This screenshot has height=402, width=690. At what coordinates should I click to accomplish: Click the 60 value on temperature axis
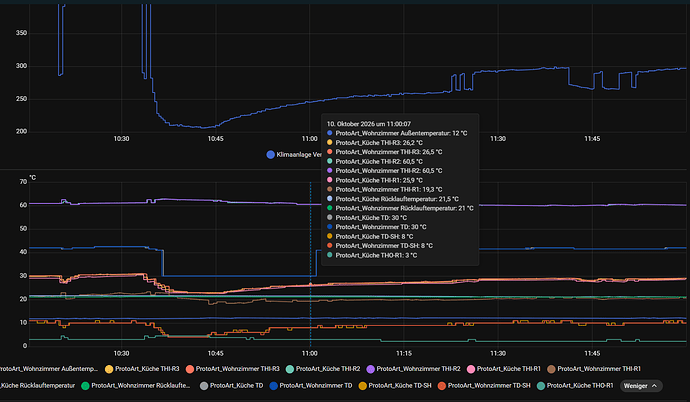pyautogui.click(x=23, y=205)
